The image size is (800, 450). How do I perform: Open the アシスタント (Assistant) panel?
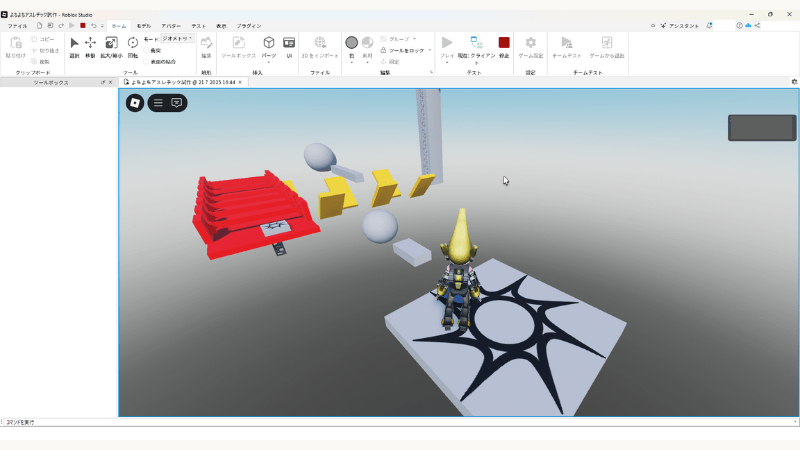(680, 26)
